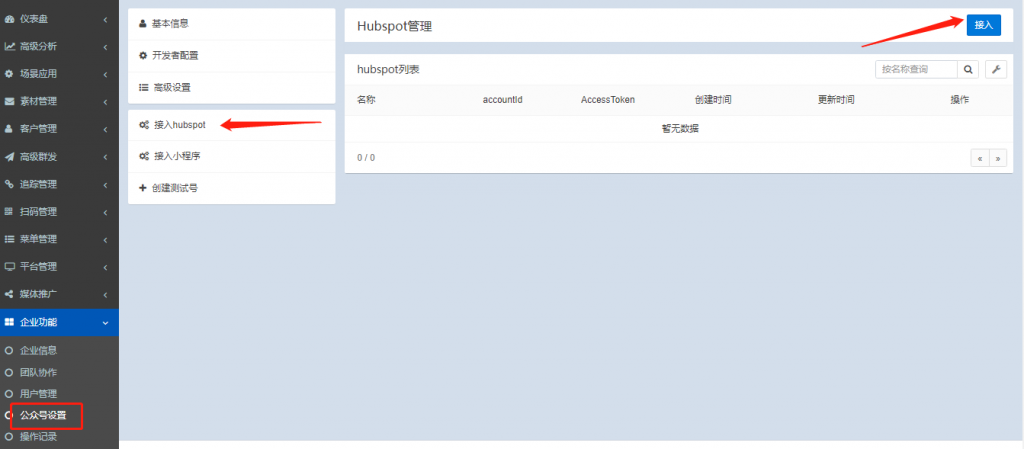This screenshot has width=1024, height=449.
Task: Click the grid icon beside 企业功能
Action: 9,322
